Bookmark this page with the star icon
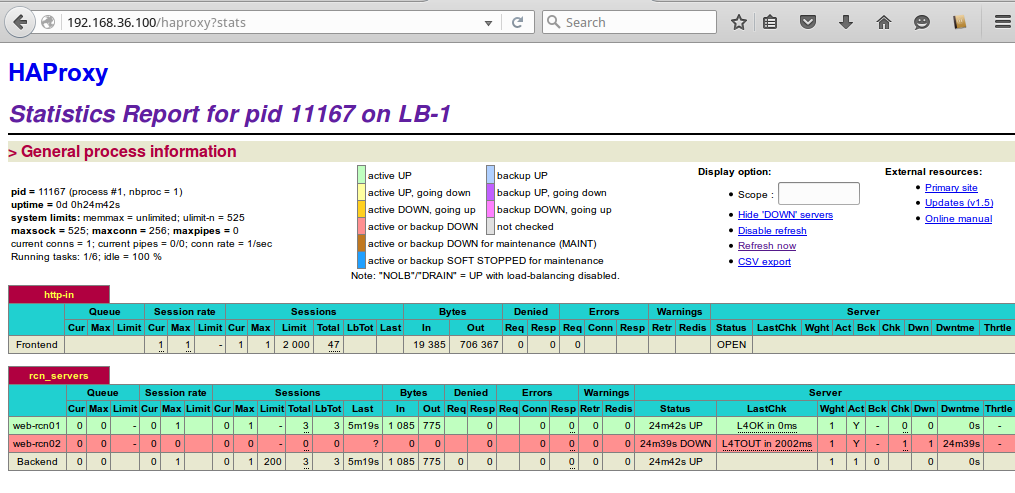This screenshot has width=1015, height=493. tap(739, 22)
